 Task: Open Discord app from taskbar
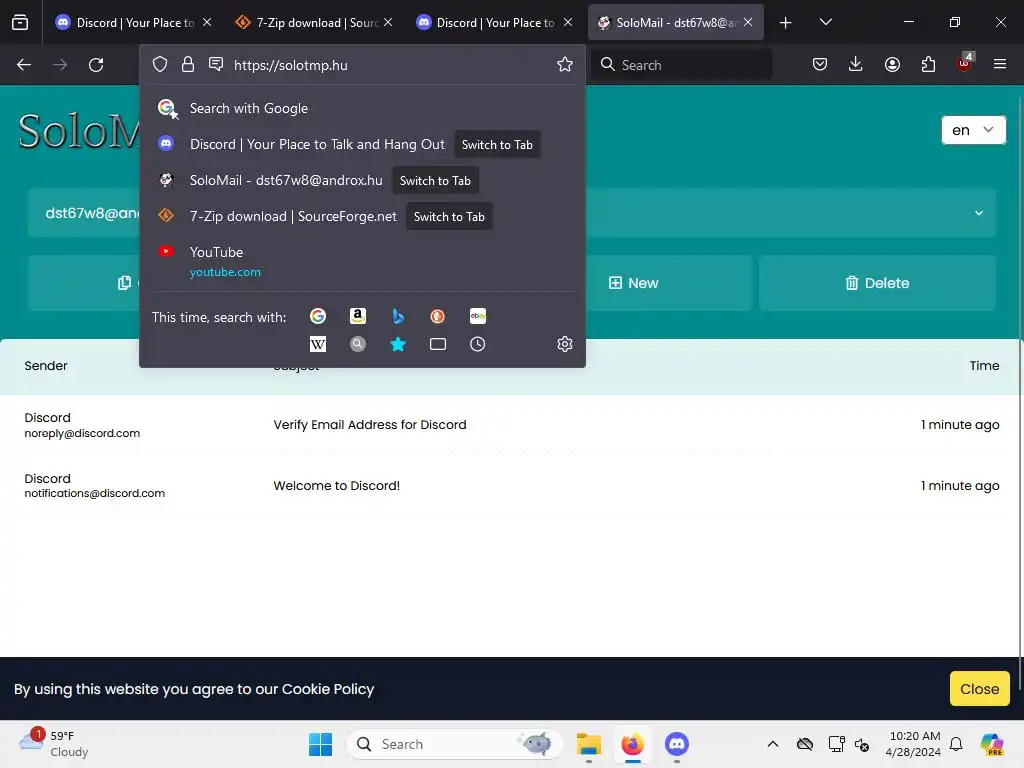[677, 744]
